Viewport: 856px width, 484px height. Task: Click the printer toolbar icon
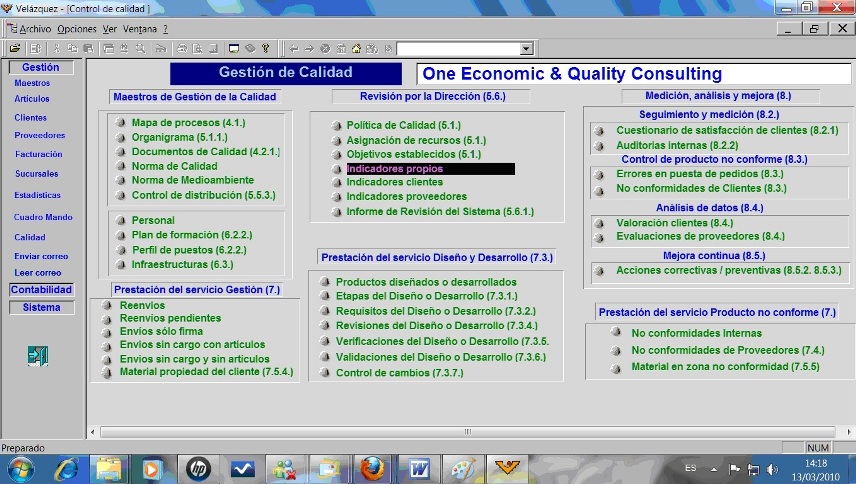[x=182, y=49]
